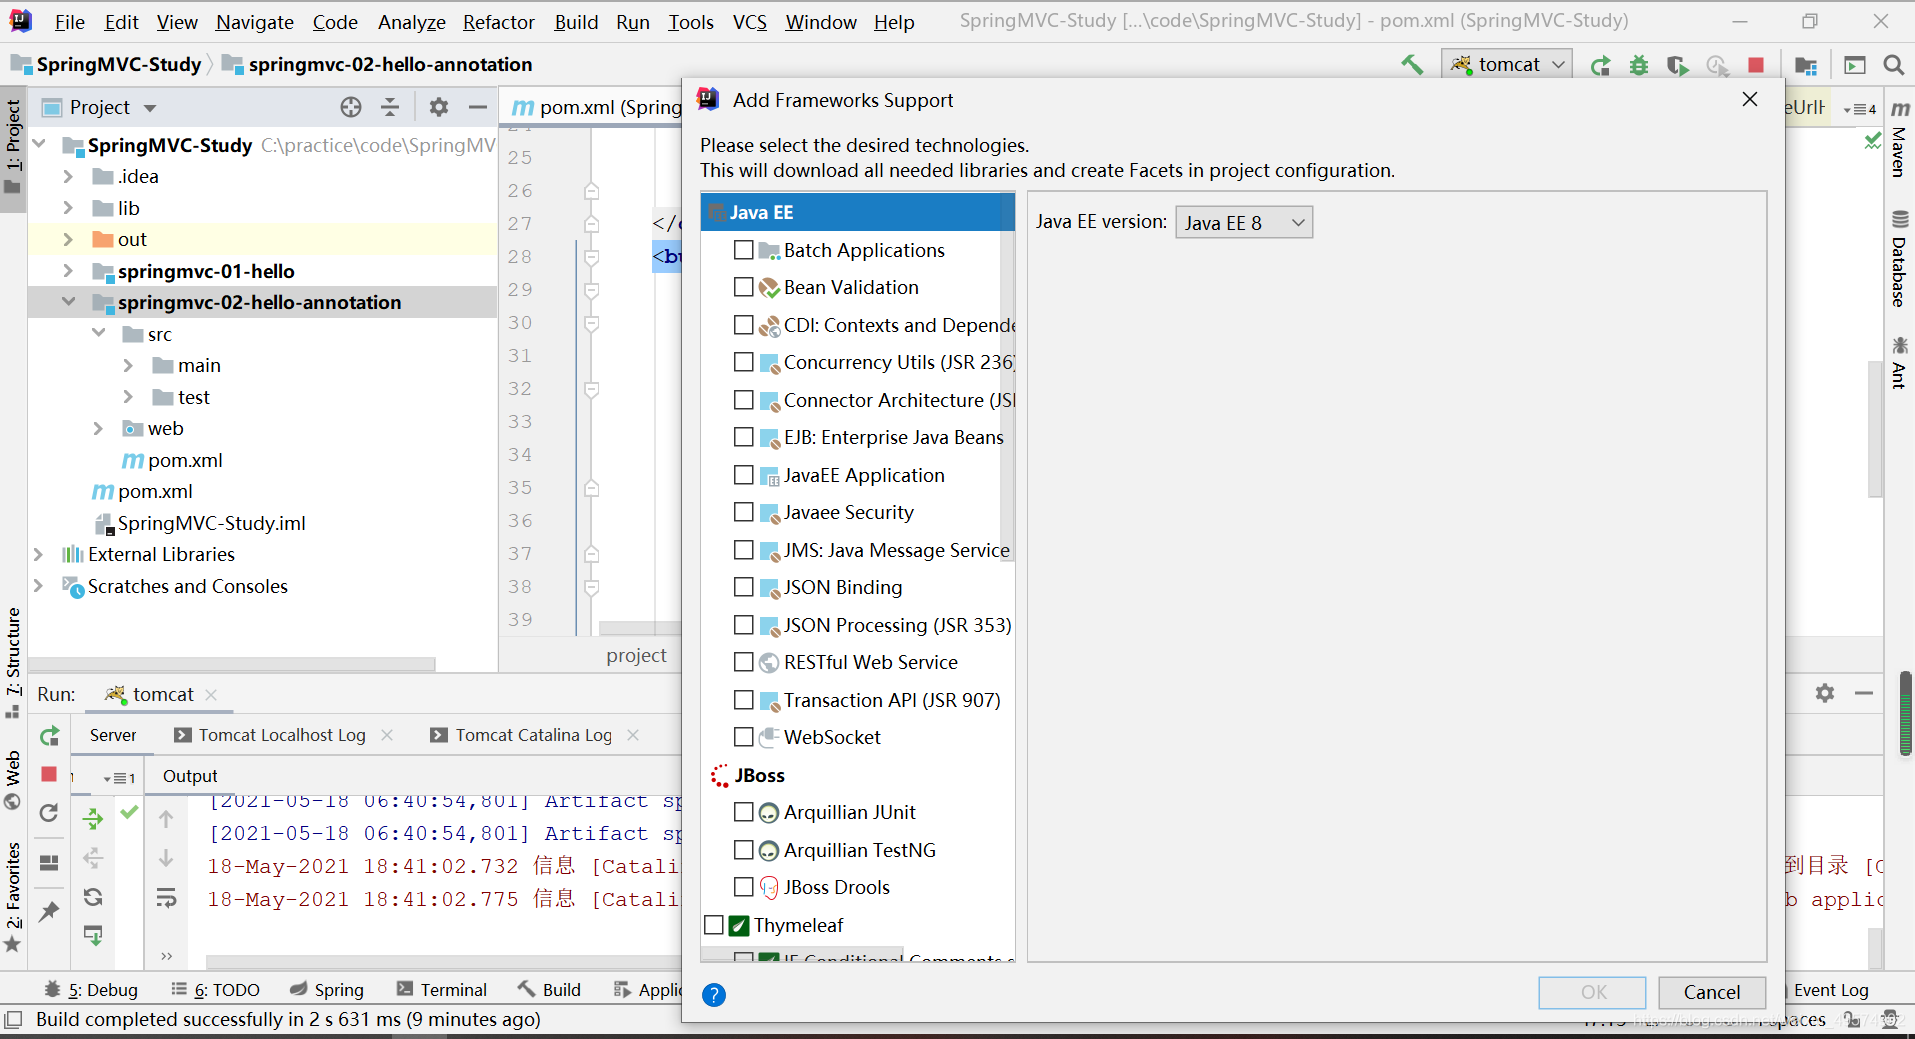Image resolution: width=1915 pixels, height=1039 pixels.
Task: Click Collapse All icon in Project panel
Action: point(390,107)
